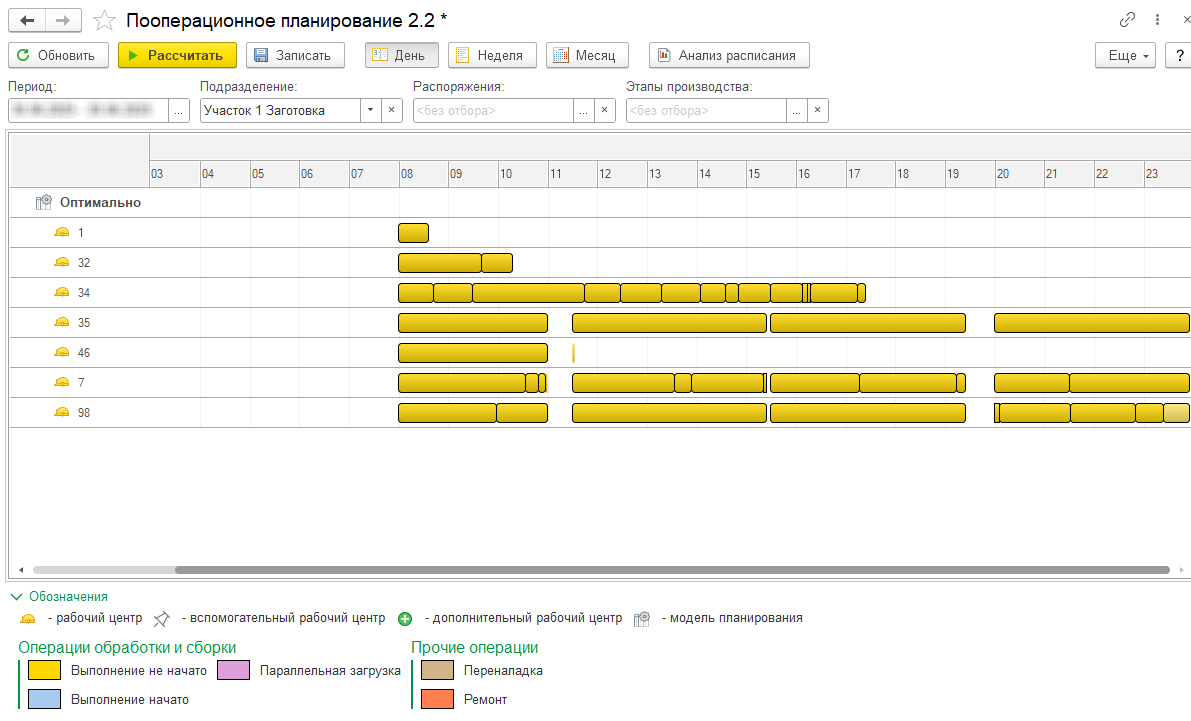This screenshot has width=1191, height=721.
Task: Click the work center icon for row 34
Action: 62,293
